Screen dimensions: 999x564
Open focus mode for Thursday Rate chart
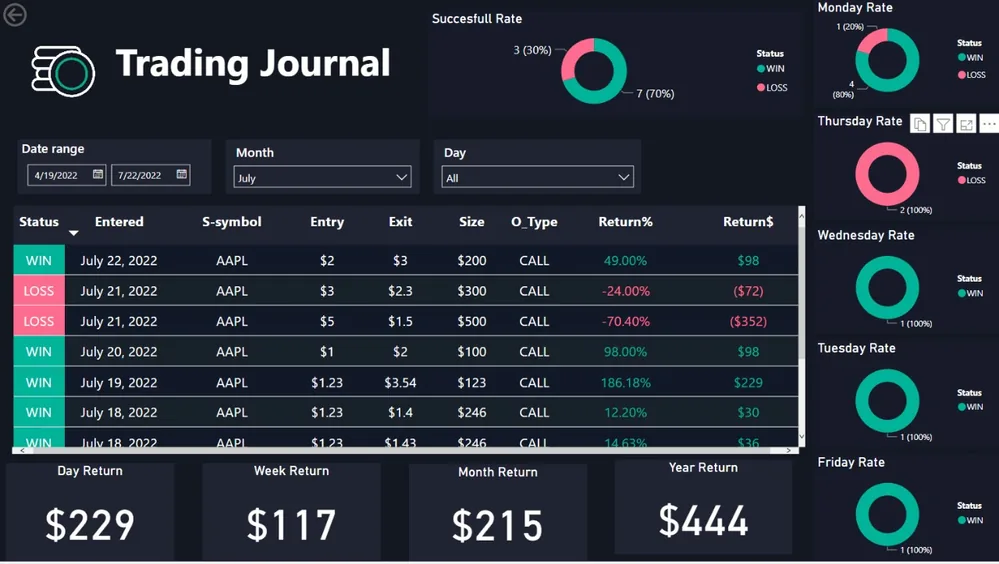click(x=967, y=124)
